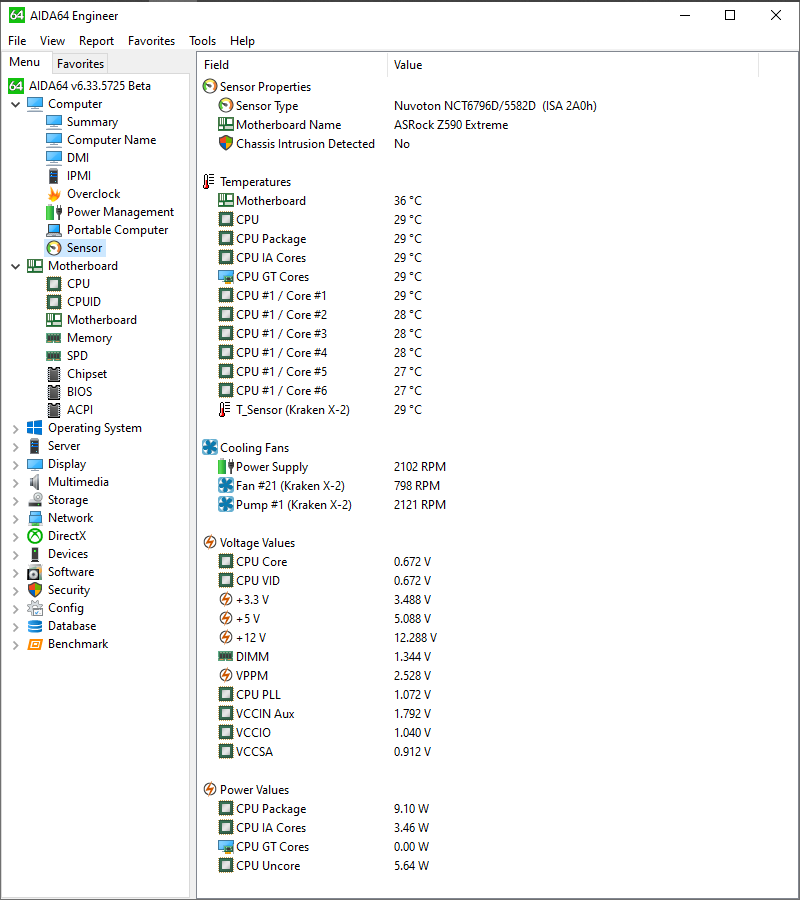Click the Security shield icon
This screenshot has width=800, height=900.
pos(35,590)
